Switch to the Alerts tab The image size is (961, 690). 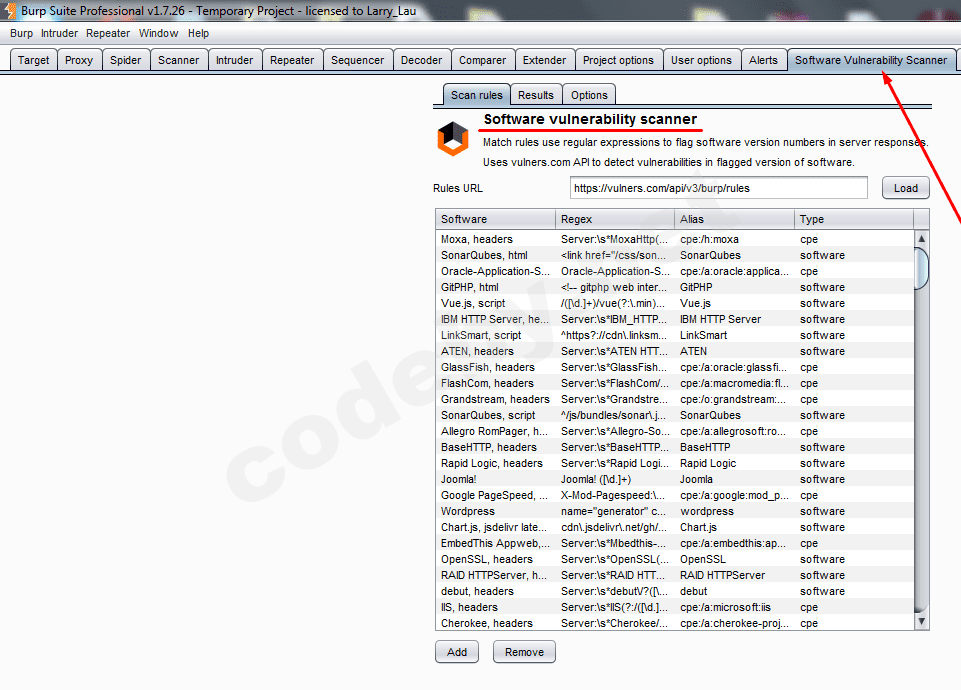[x=763, y=60]
